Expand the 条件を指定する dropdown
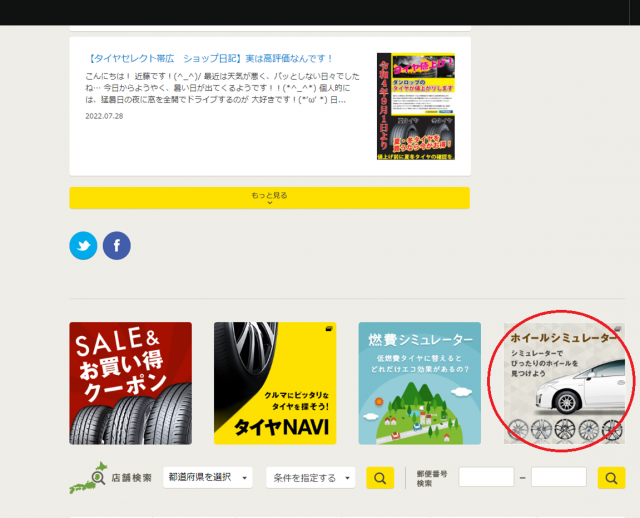 [310, 478]
